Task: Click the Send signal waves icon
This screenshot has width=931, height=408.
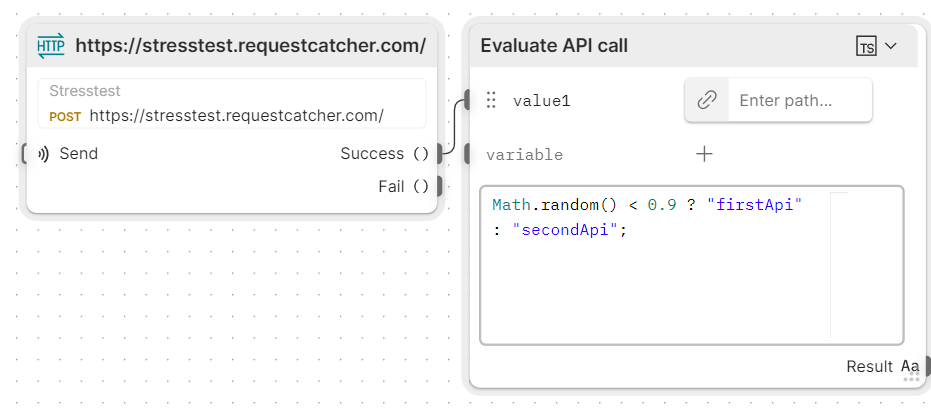Action: [43, 154]
